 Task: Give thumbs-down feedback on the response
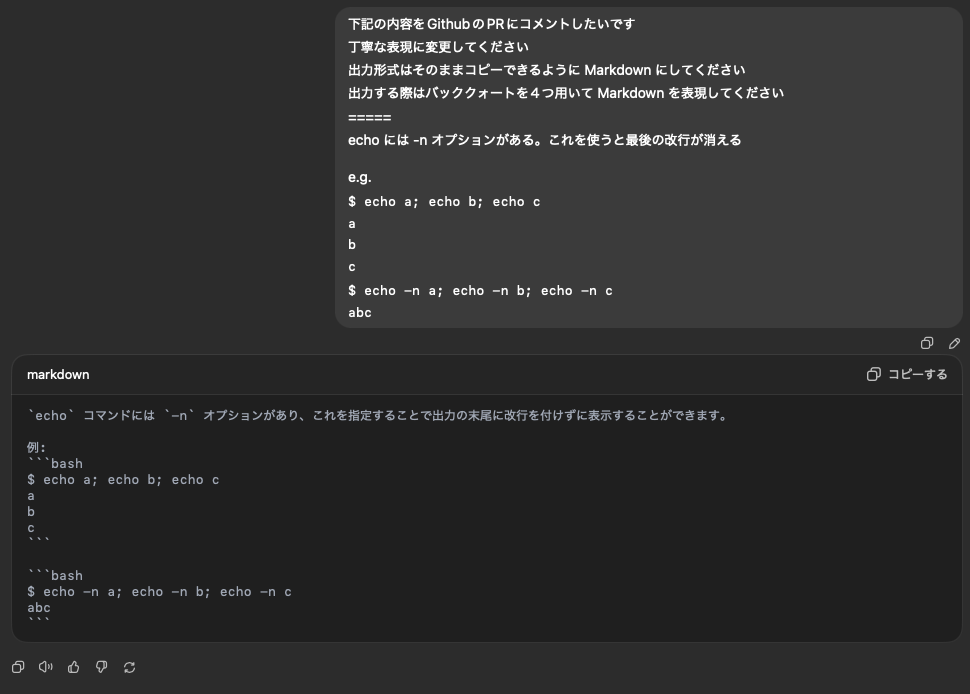[x=100, y=667]
